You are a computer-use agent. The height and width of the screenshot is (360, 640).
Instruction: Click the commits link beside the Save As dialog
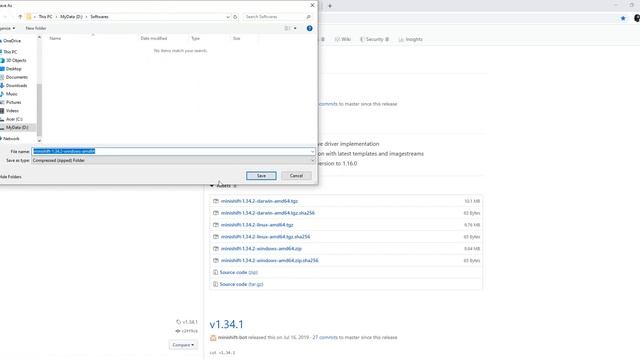[x=328, y=104]
